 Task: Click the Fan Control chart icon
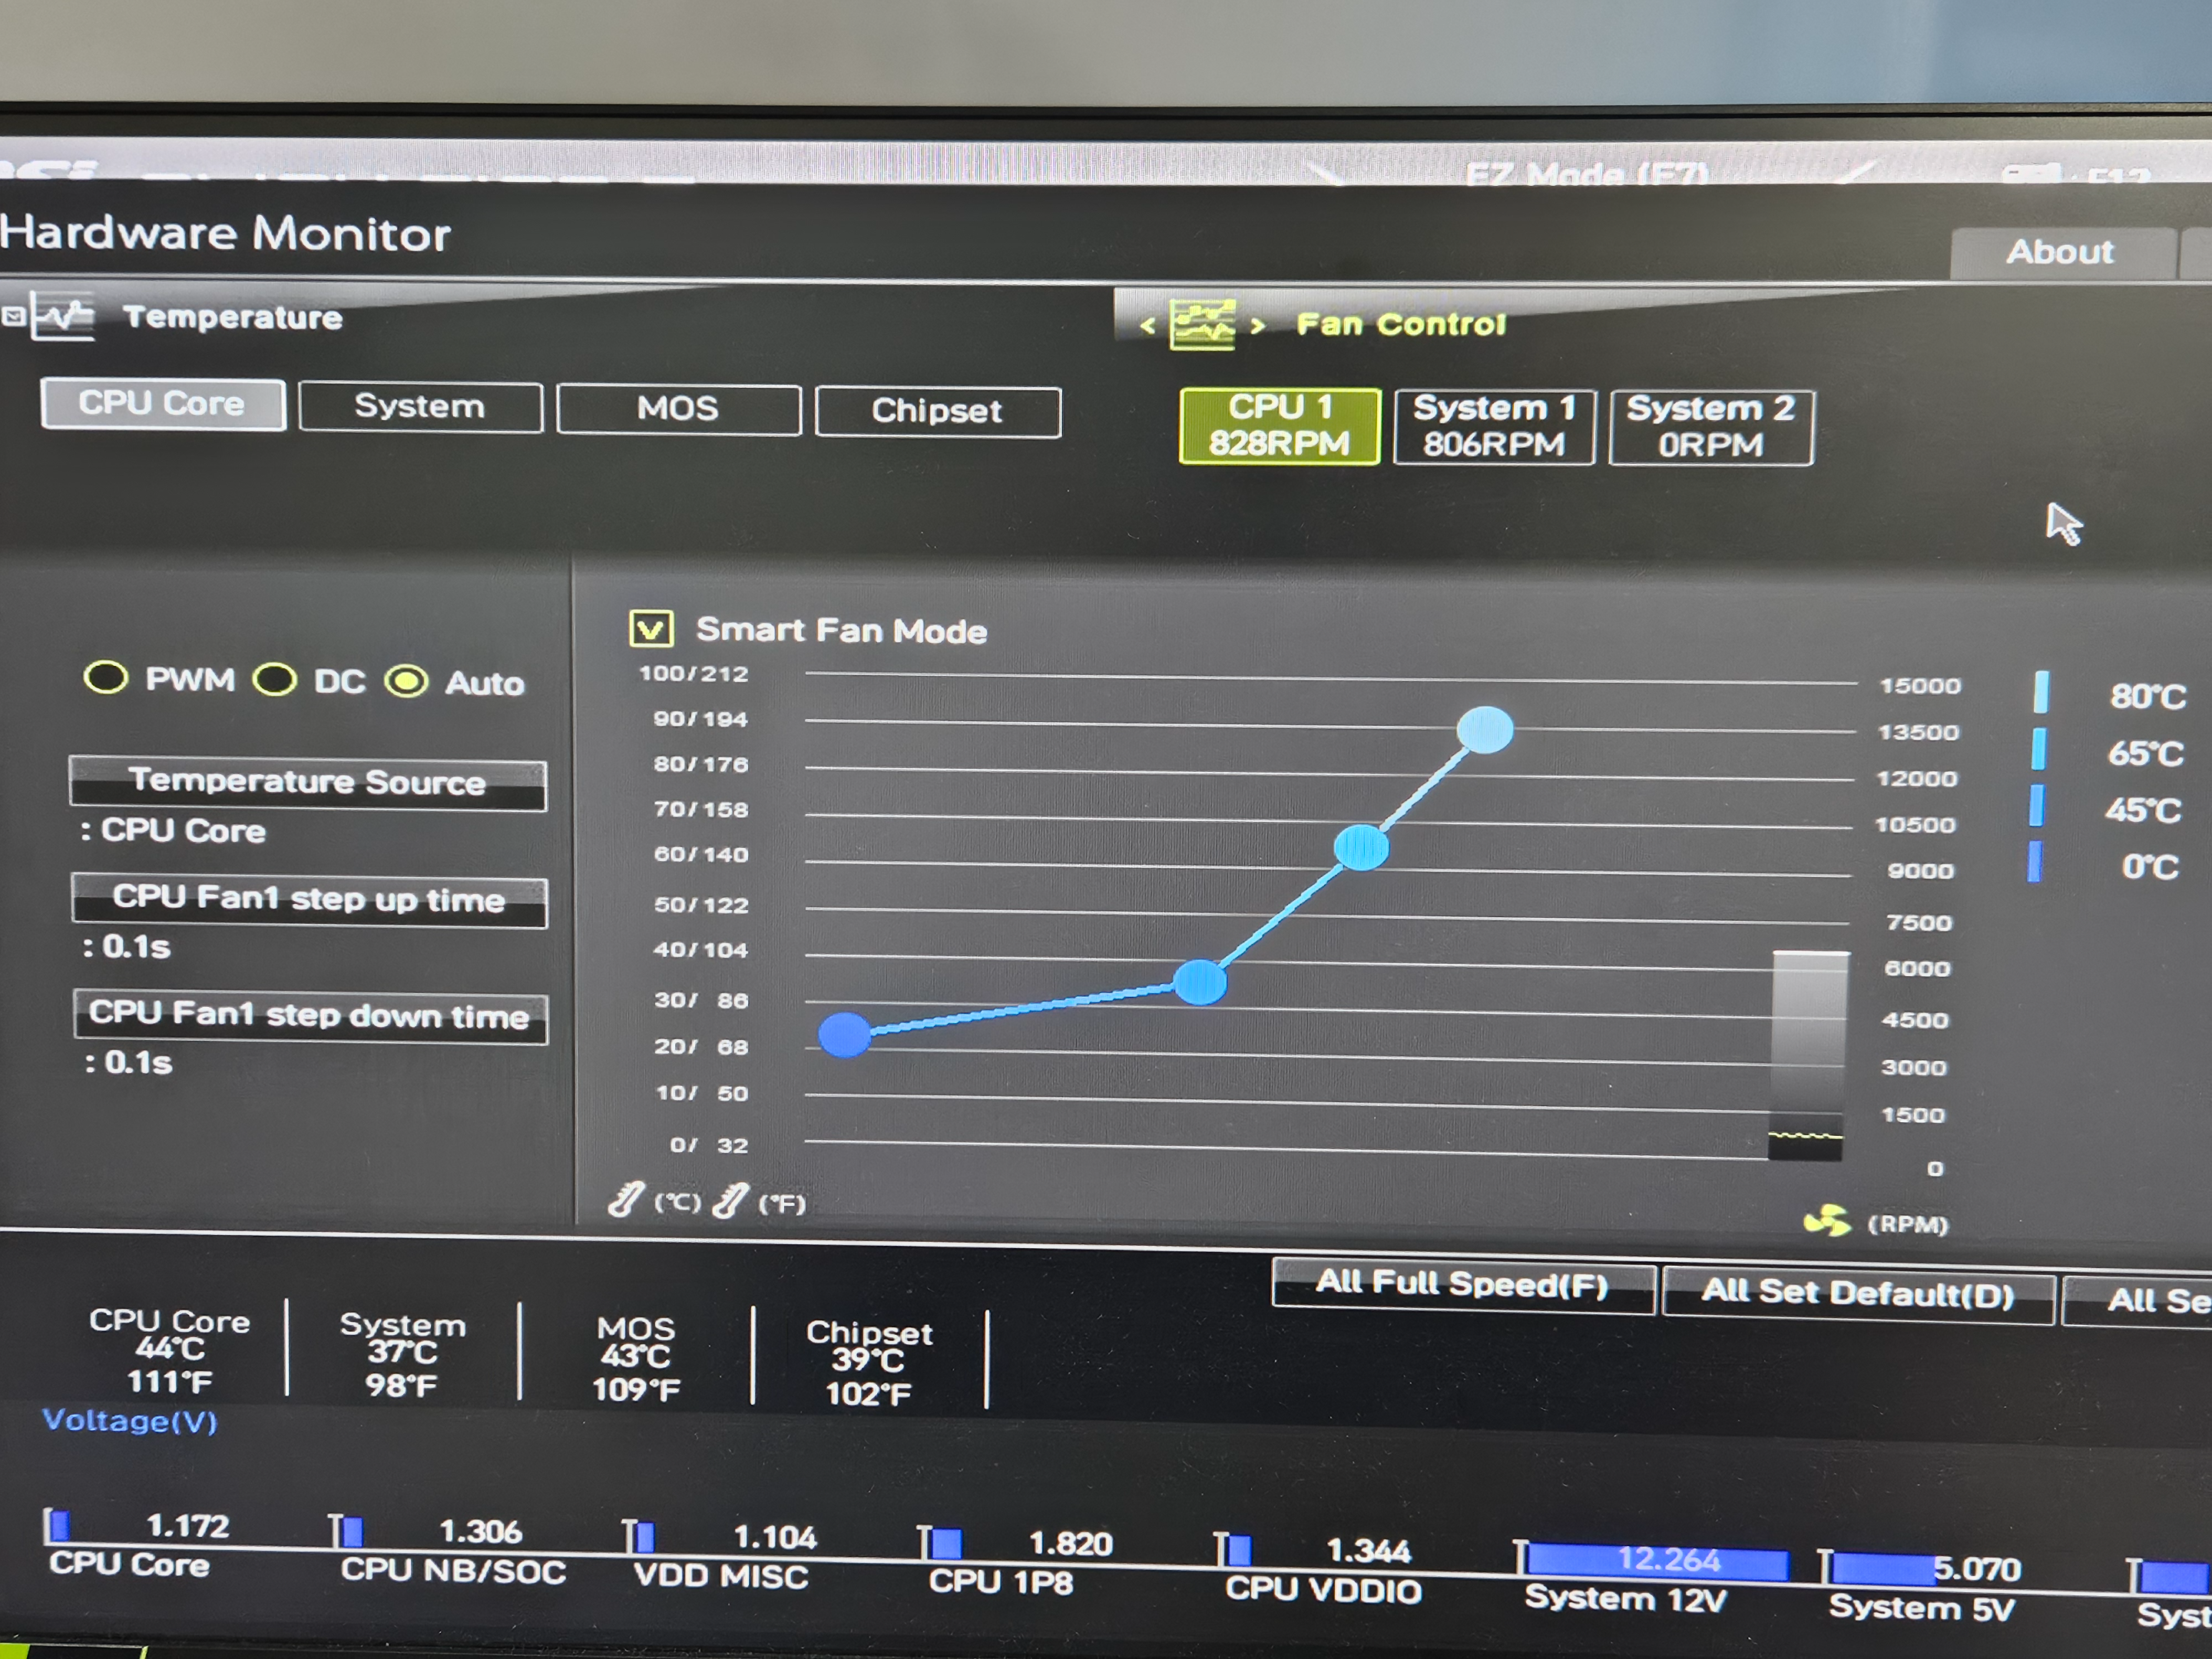pos(1202,324)
